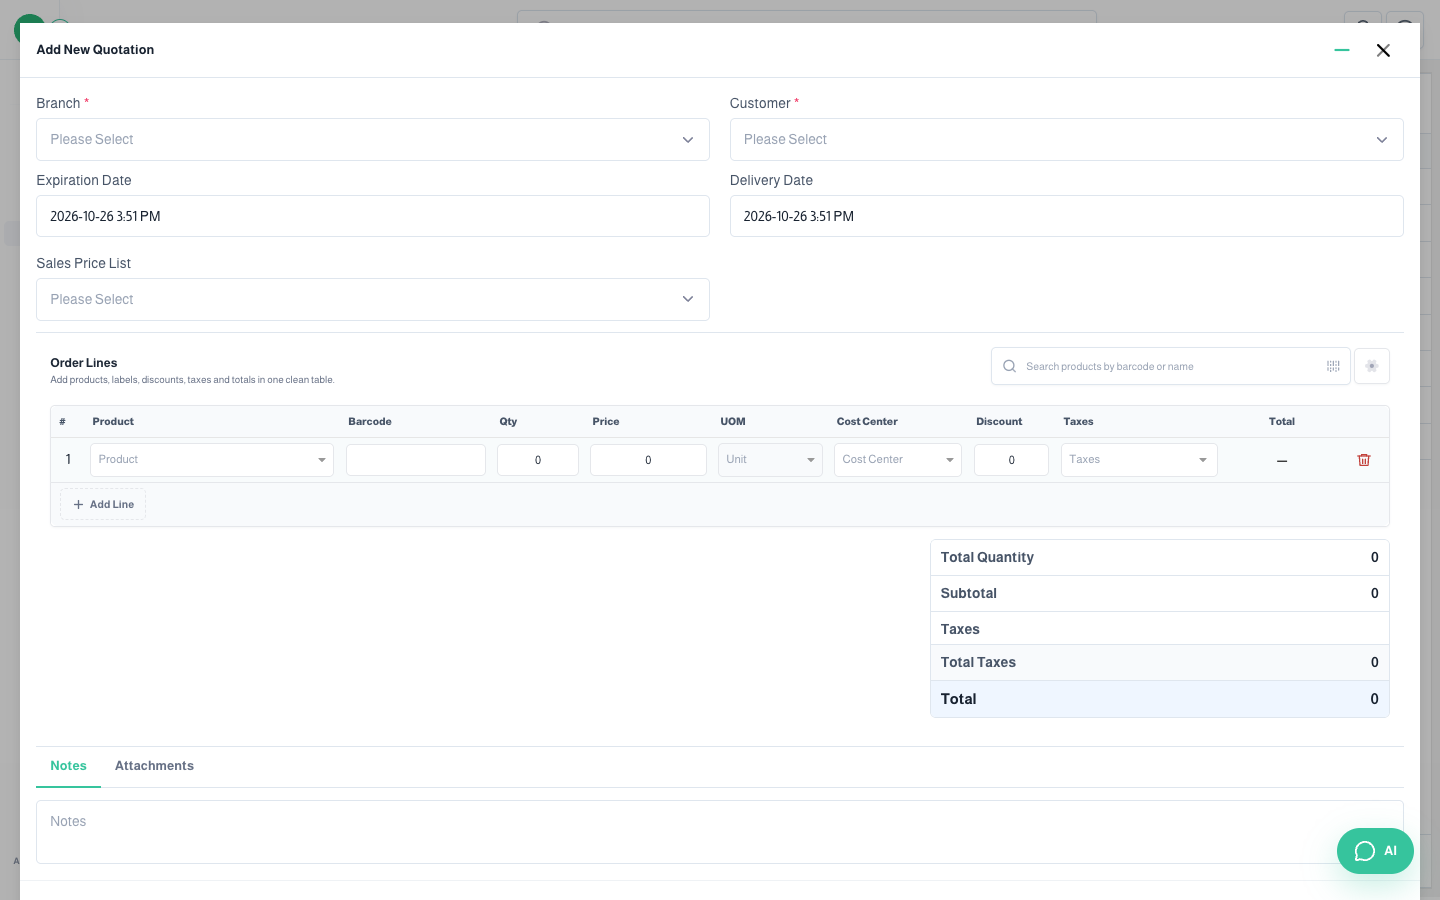Open the Customer dropdown
Screen dimensions: 1440x900
pos(1066,140)
